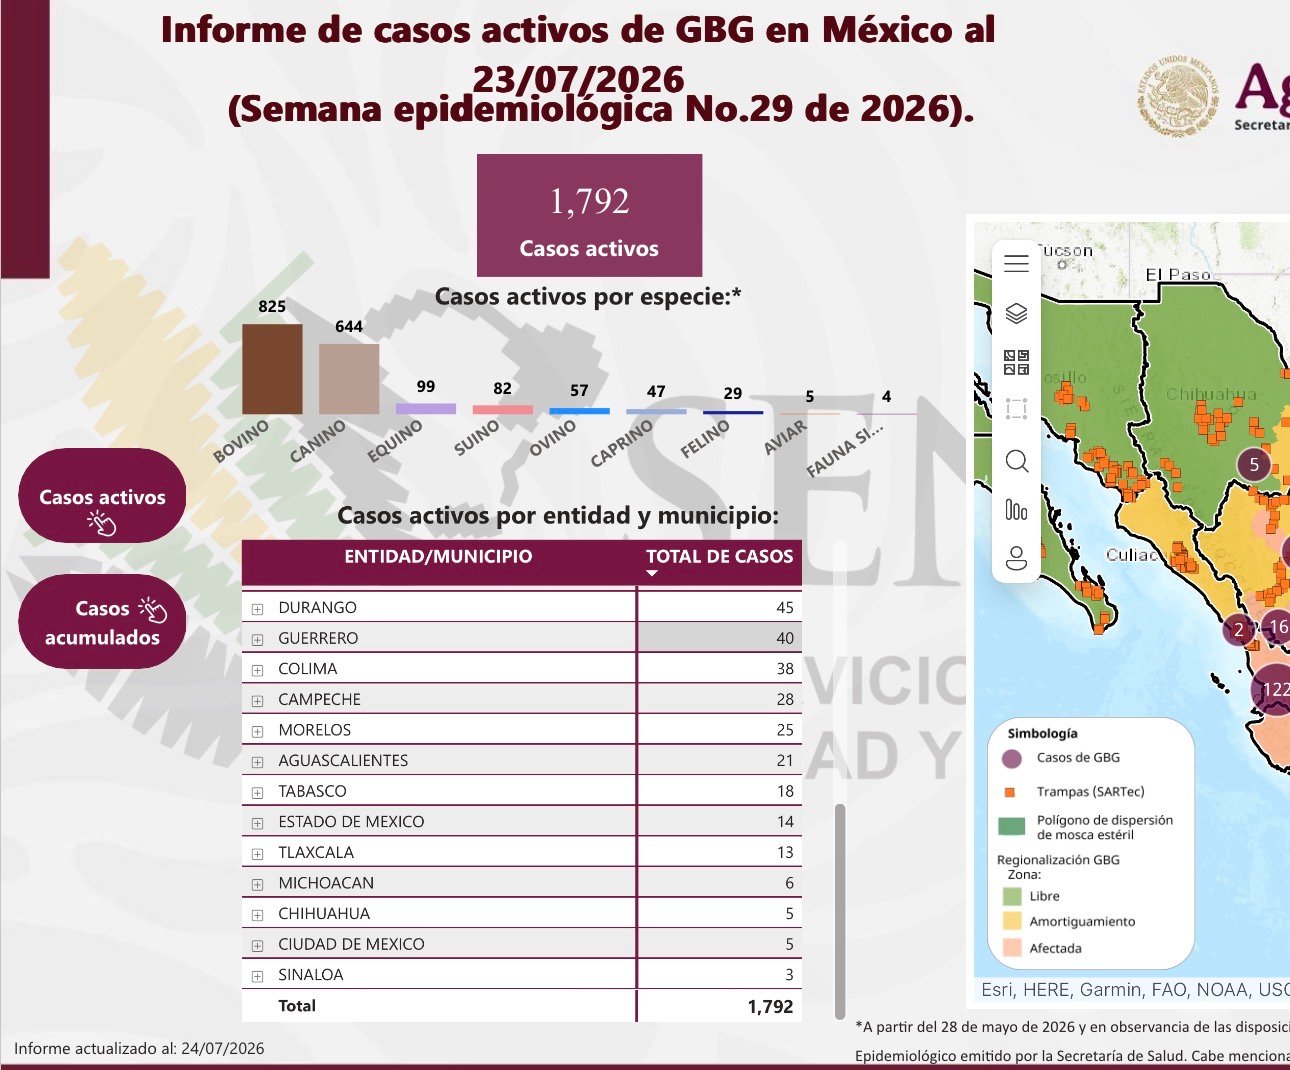
Task: Open the map menu hamburger icon
Action: pyautogui.click(x=1016, y=264)
